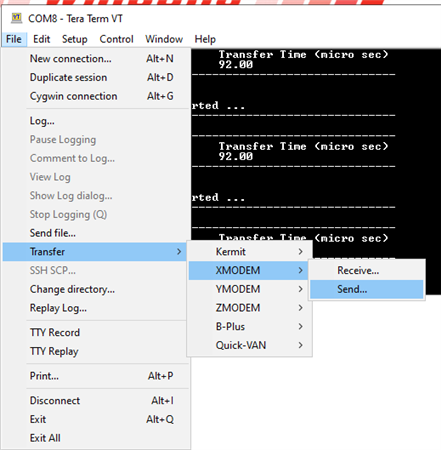Choose Disconnect from File menu
Viewport: 441px width, 450px height.
tap(96, 400)
